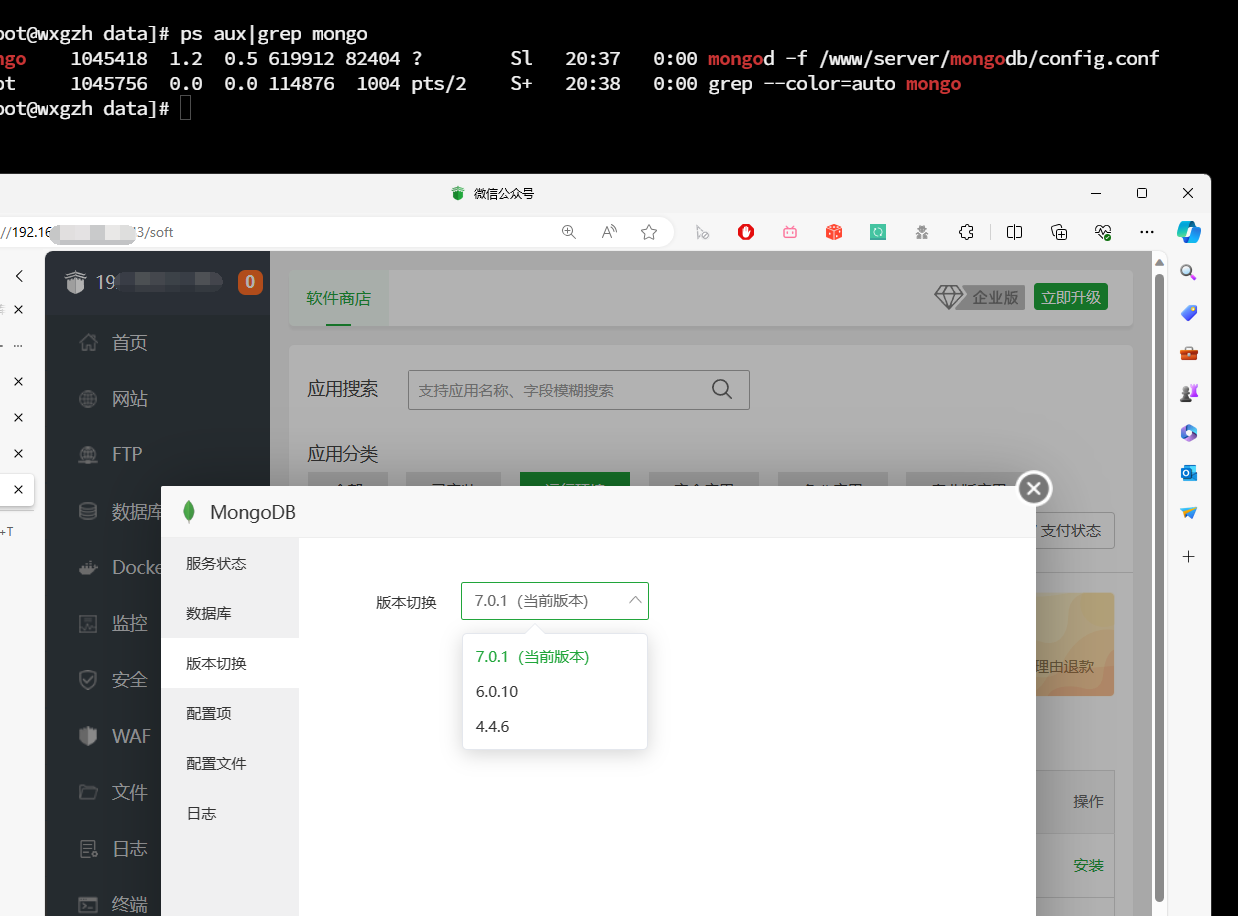
Task: Collapse the vertical tabs pane chevron
Action: (18, 276)
